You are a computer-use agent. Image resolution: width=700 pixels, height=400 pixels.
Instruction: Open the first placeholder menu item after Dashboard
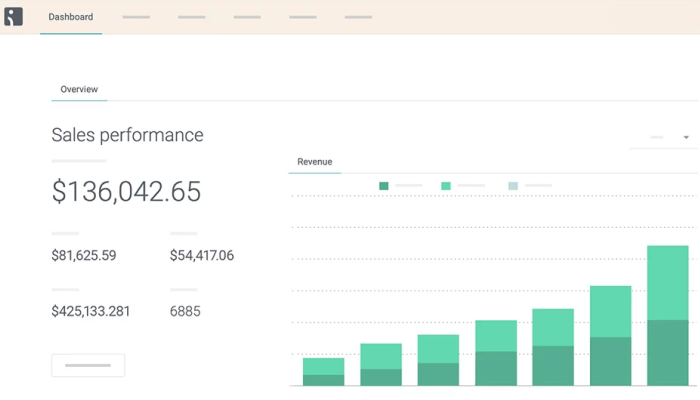[x=136, y=17]
